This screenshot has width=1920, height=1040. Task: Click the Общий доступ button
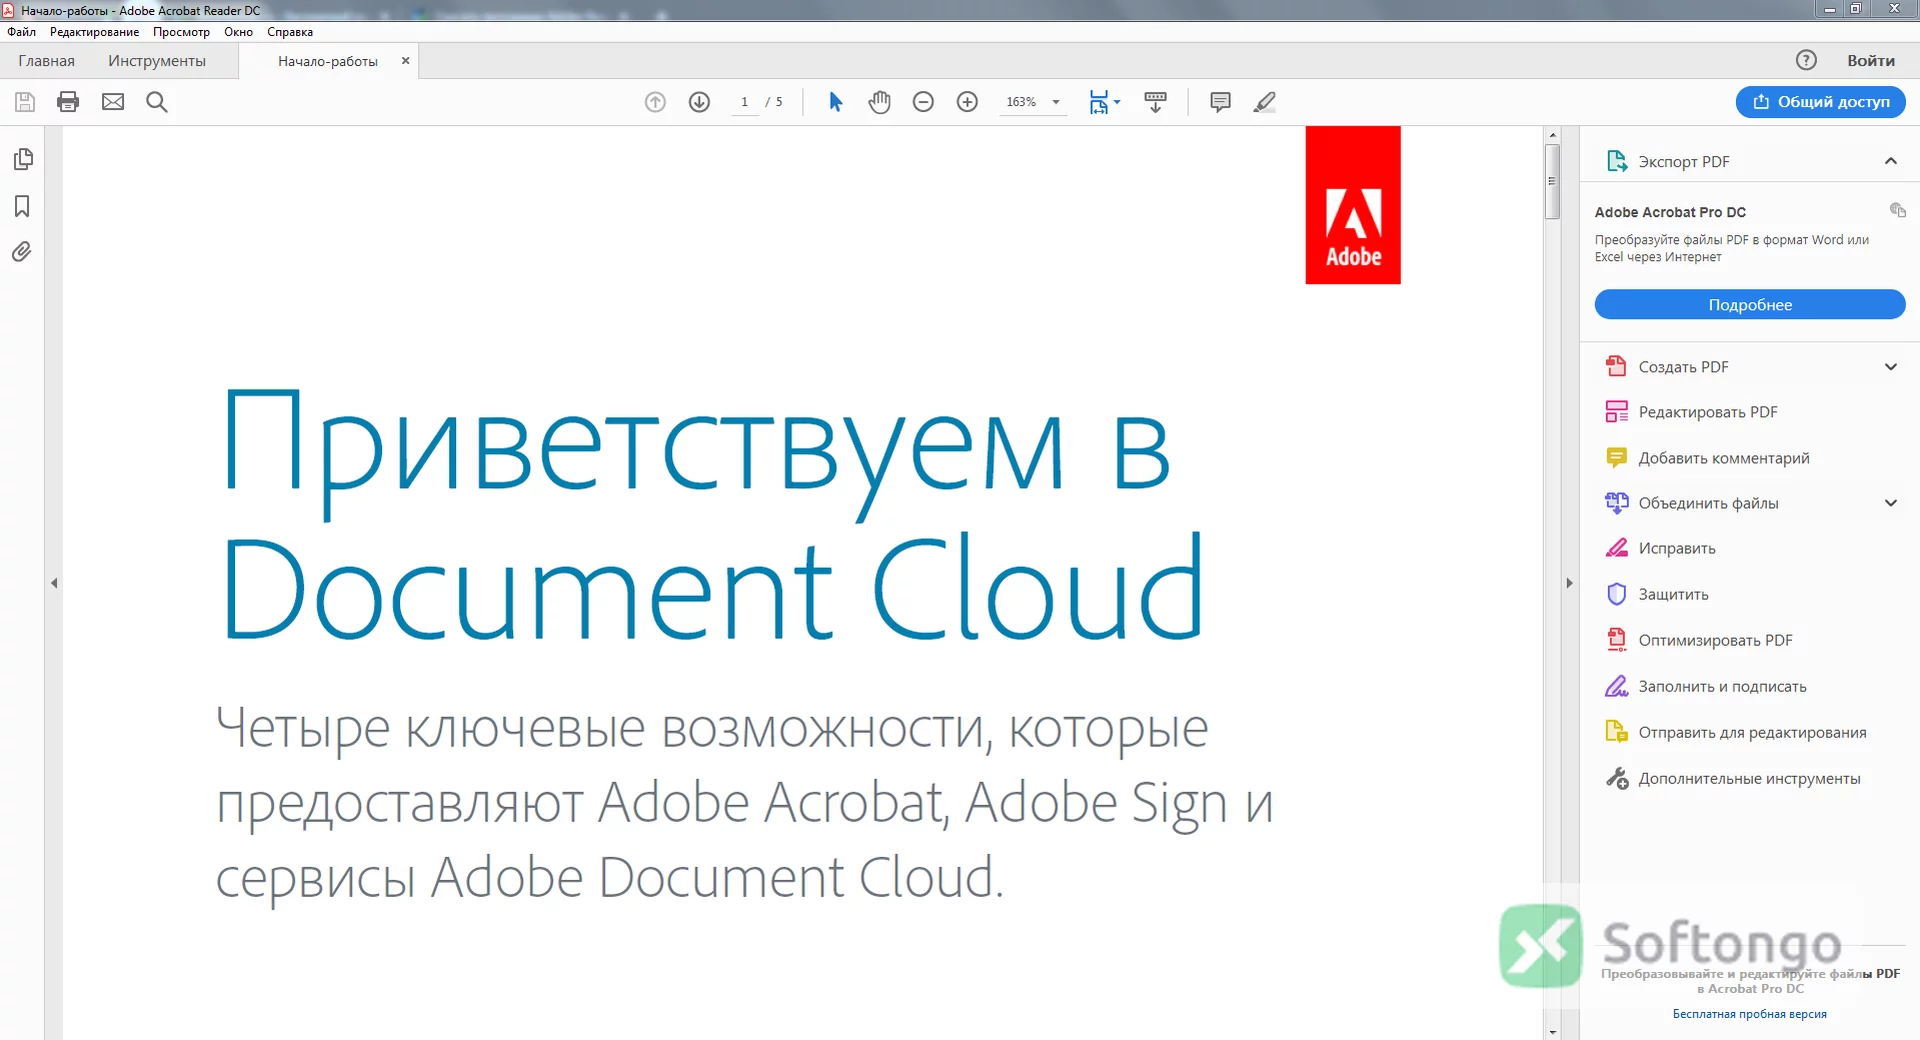(1820, 102)
